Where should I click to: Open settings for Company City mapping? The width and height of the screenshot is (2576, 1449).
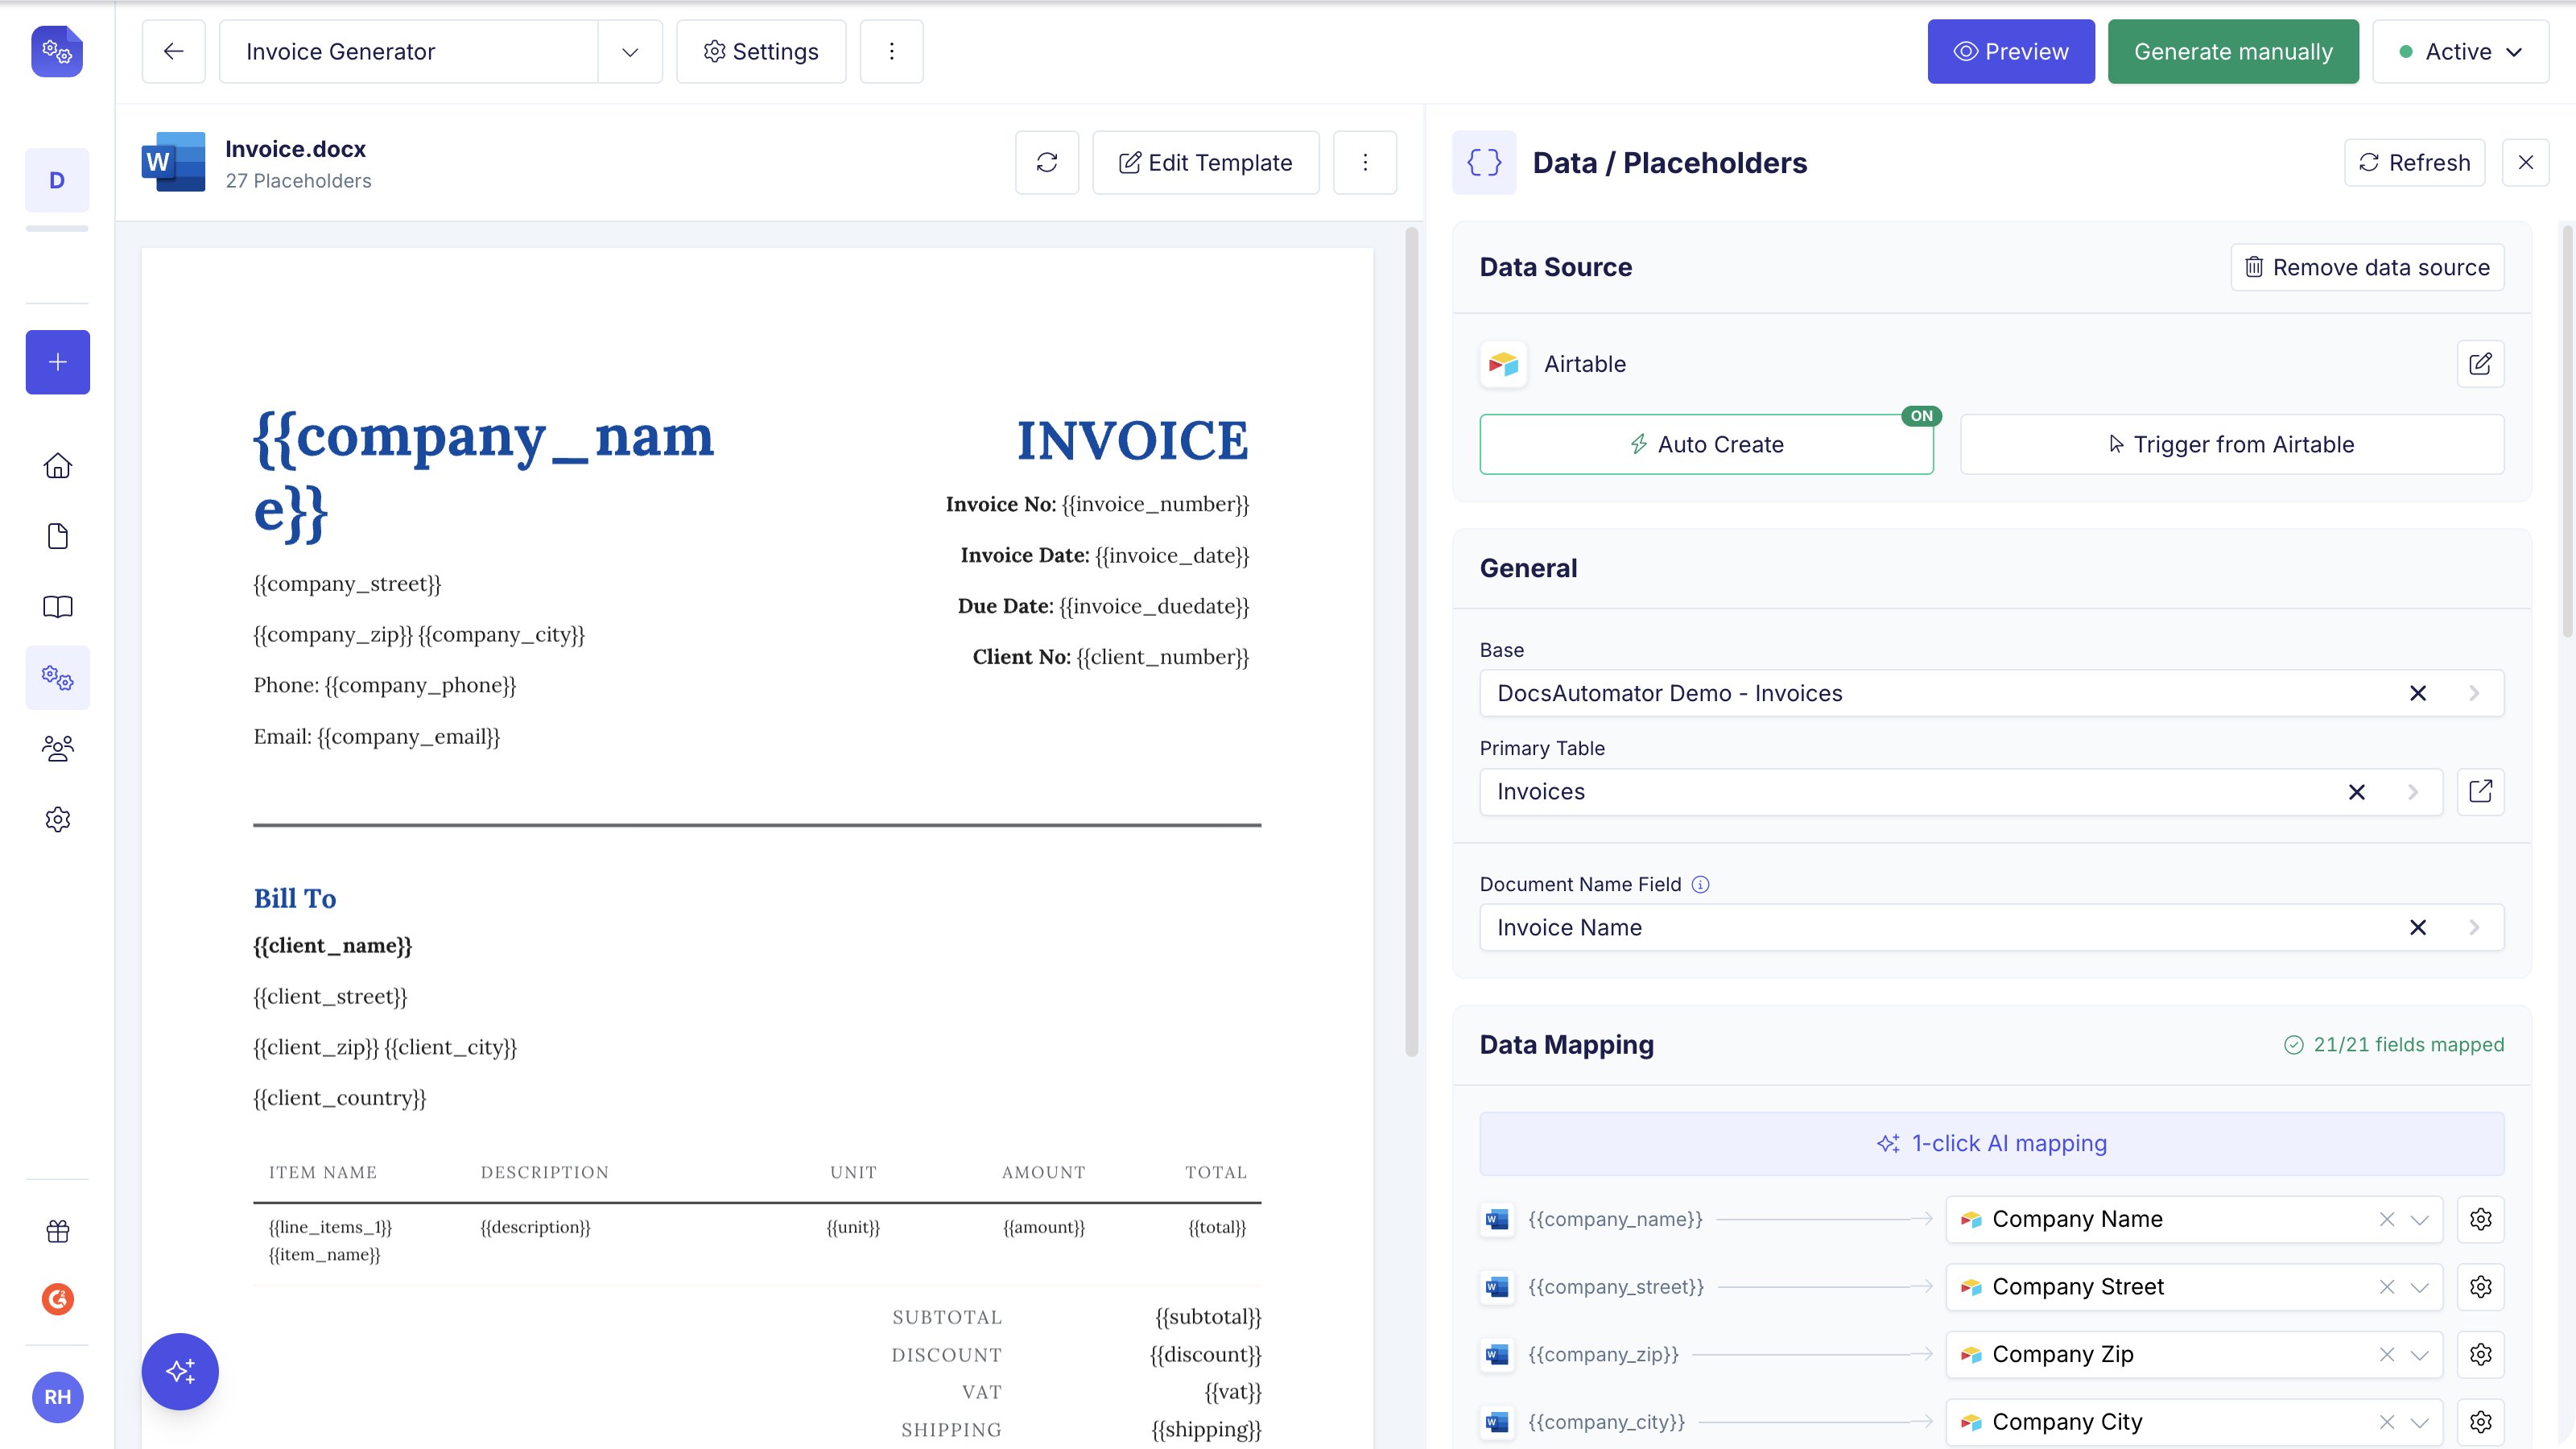(x=2480, y=1422)
